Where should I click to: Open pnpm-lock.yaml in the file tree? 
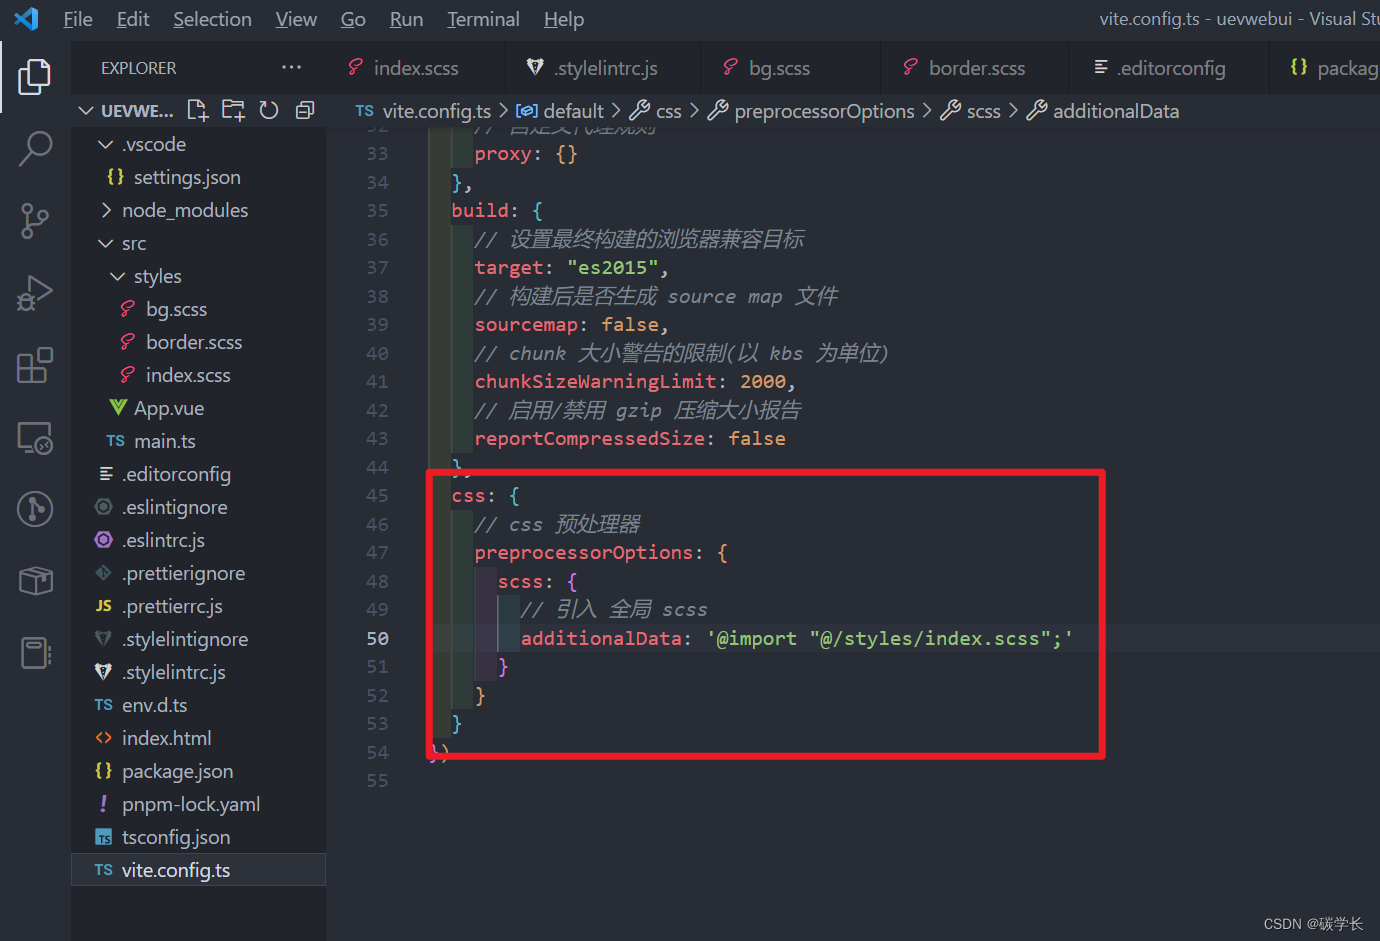[x=198, y=804]
